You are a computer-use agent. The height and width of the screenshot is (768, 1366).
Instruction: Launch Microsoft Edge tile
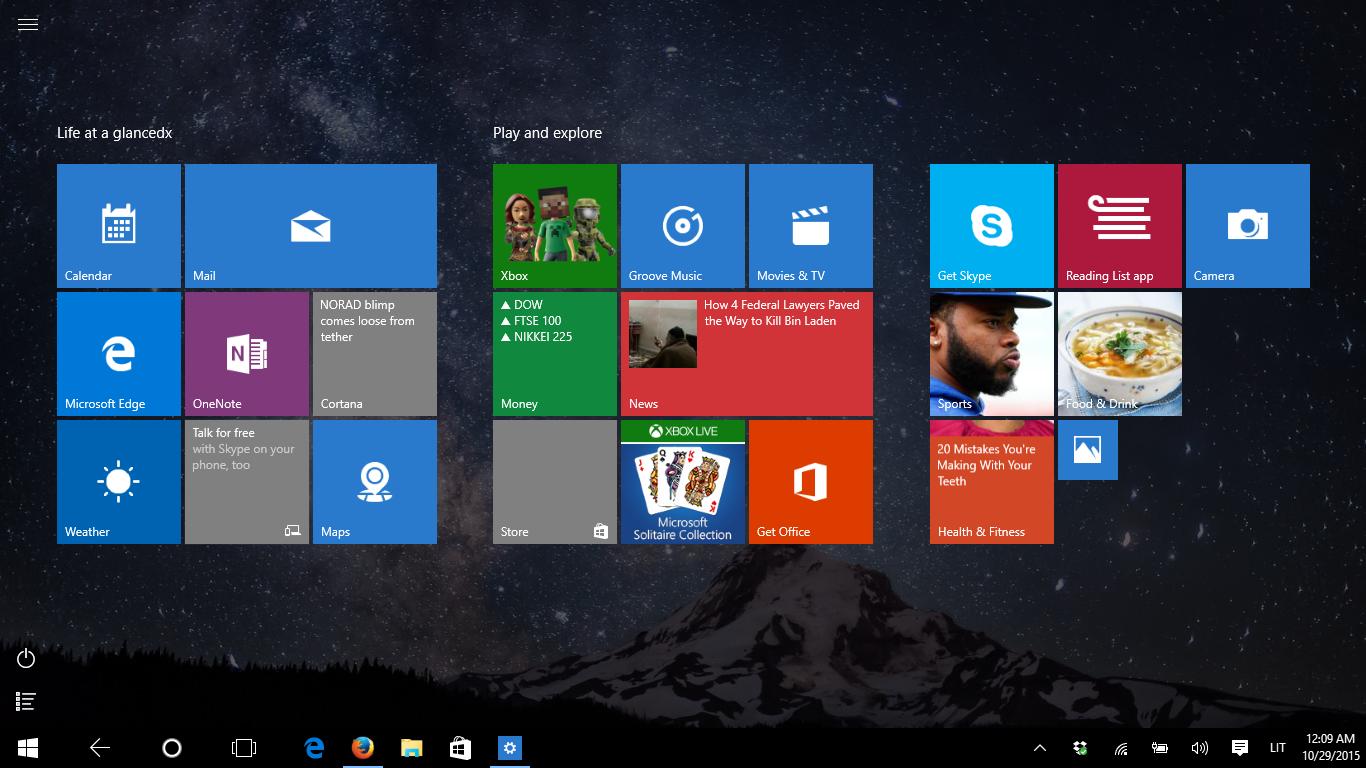[x=119, y=354]
